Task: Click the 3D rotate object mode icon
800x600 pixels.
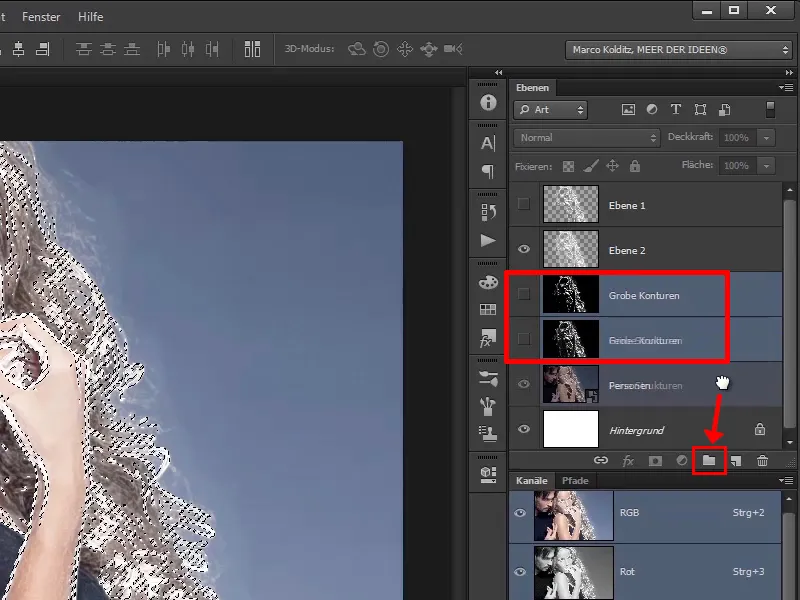Action: tap(357, 49)
